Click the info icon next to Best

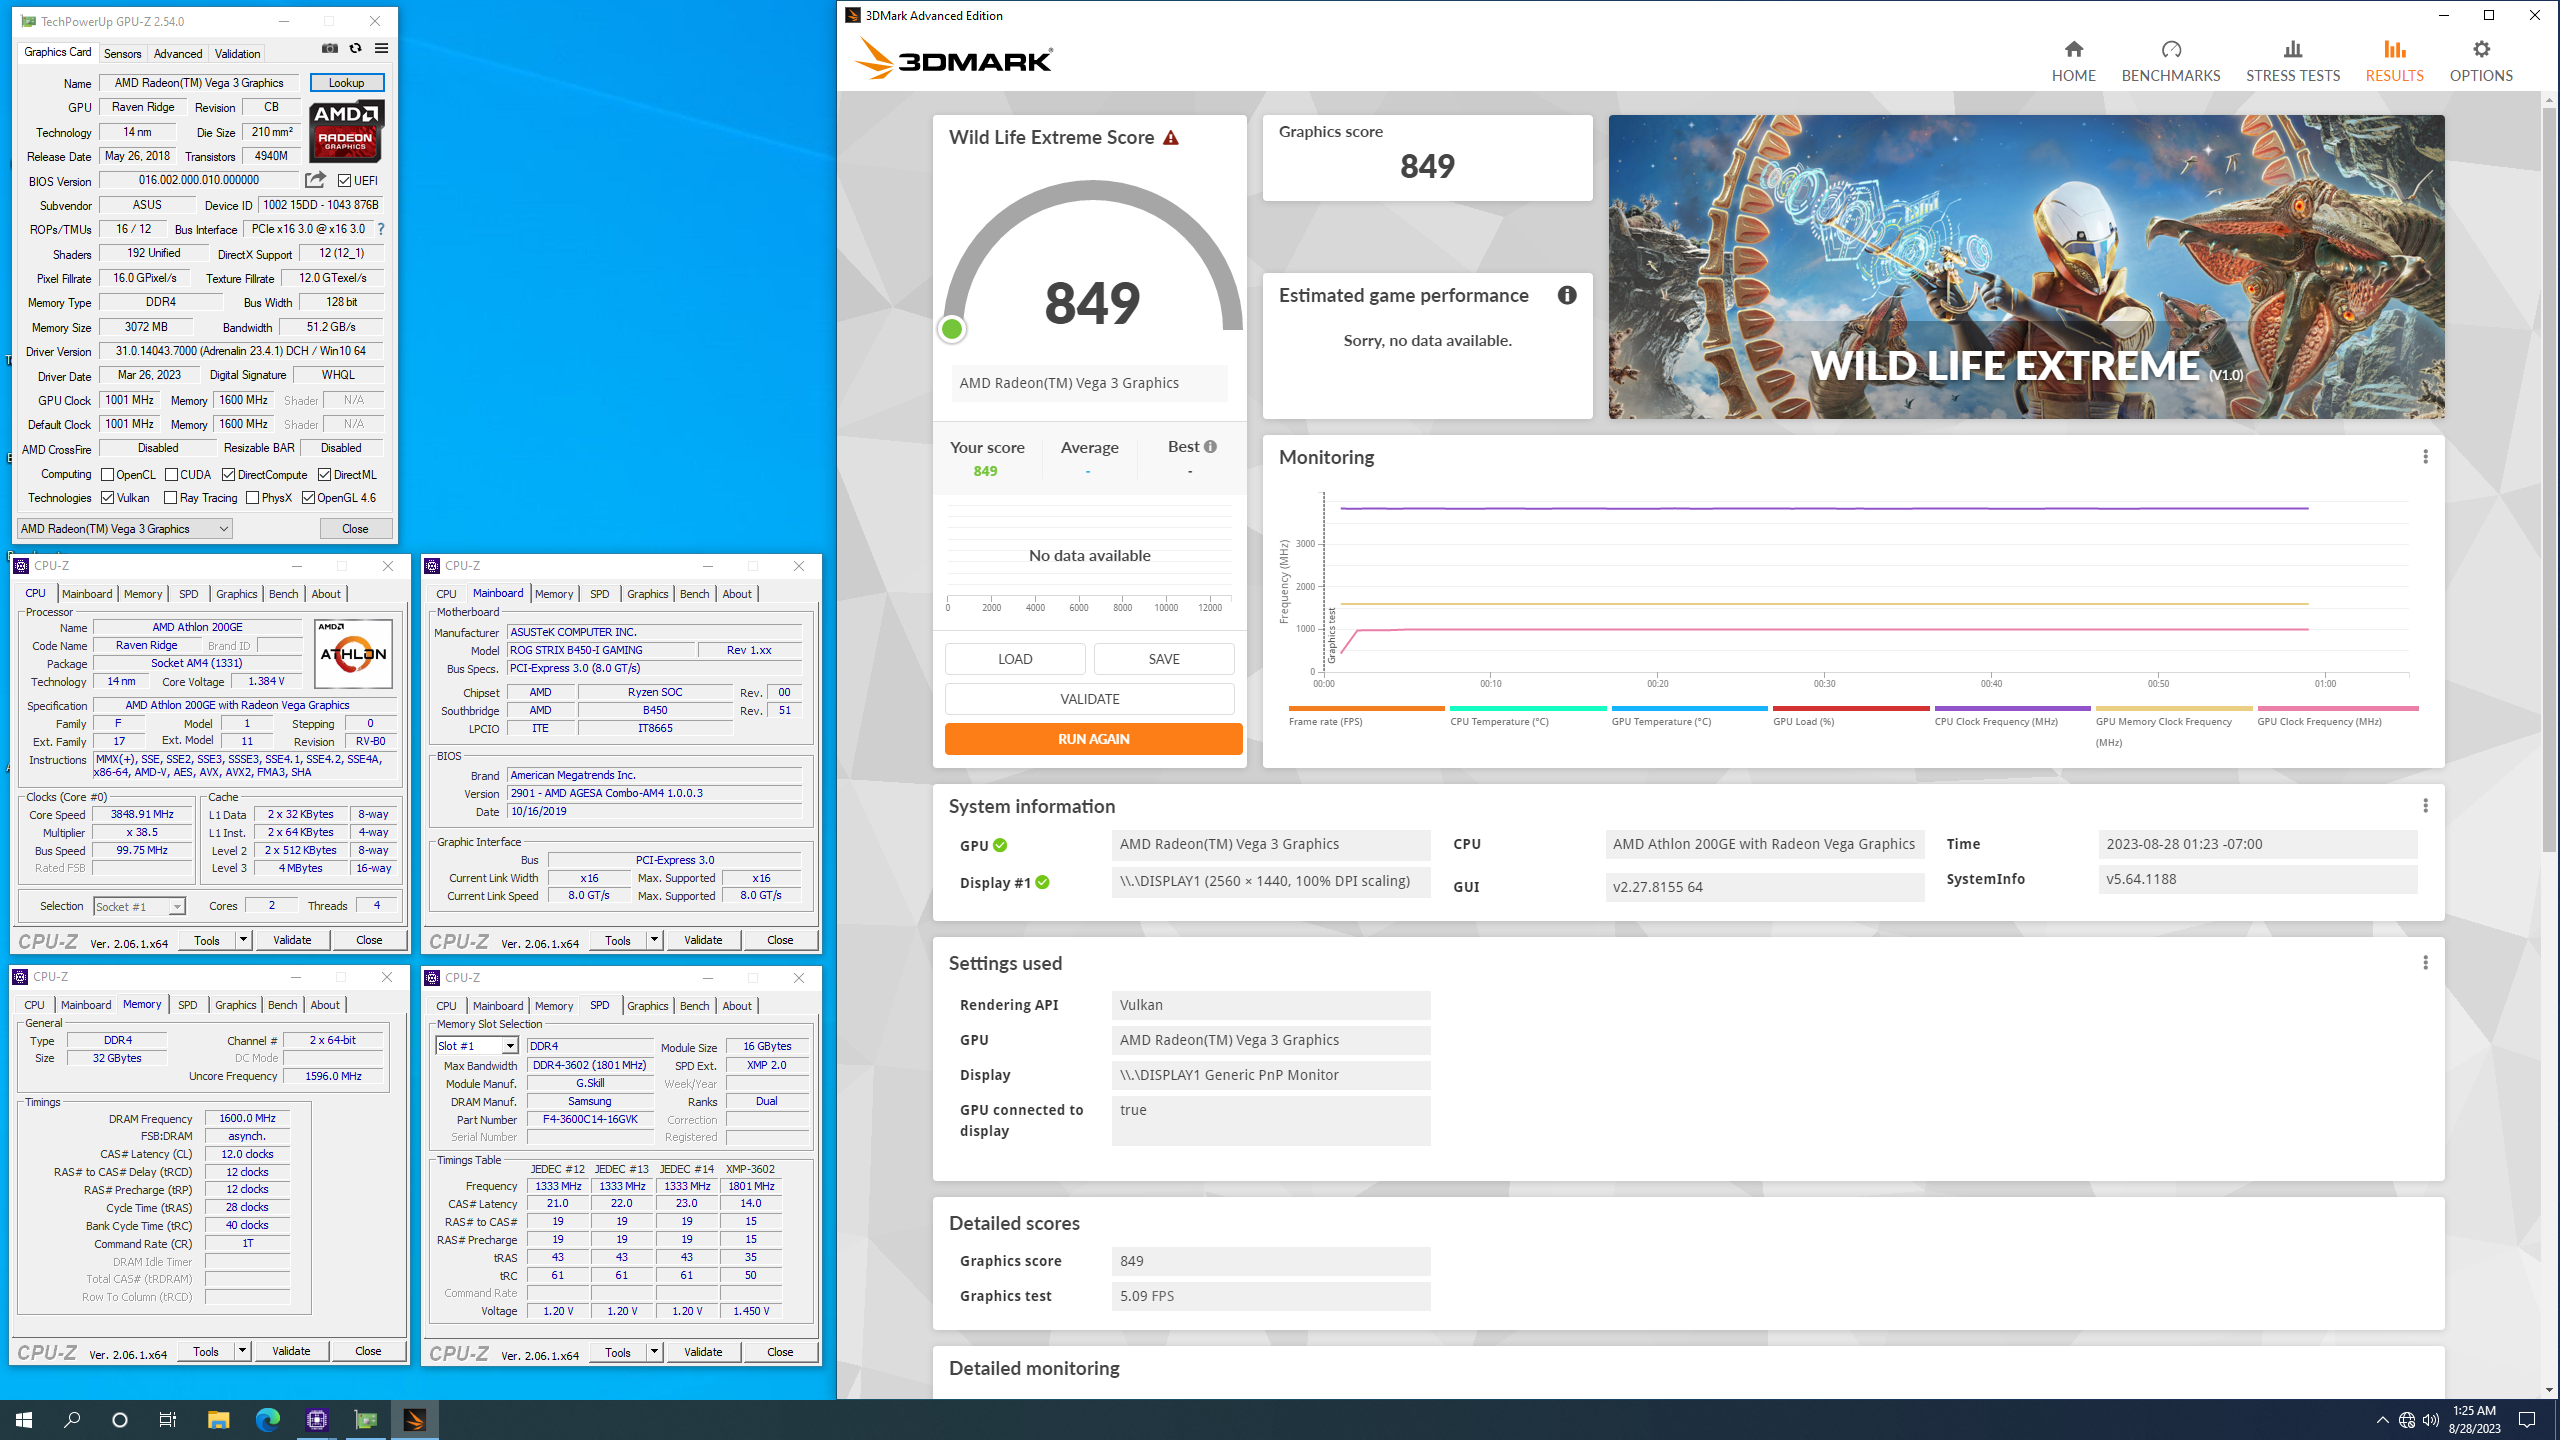pos(1210,447)
